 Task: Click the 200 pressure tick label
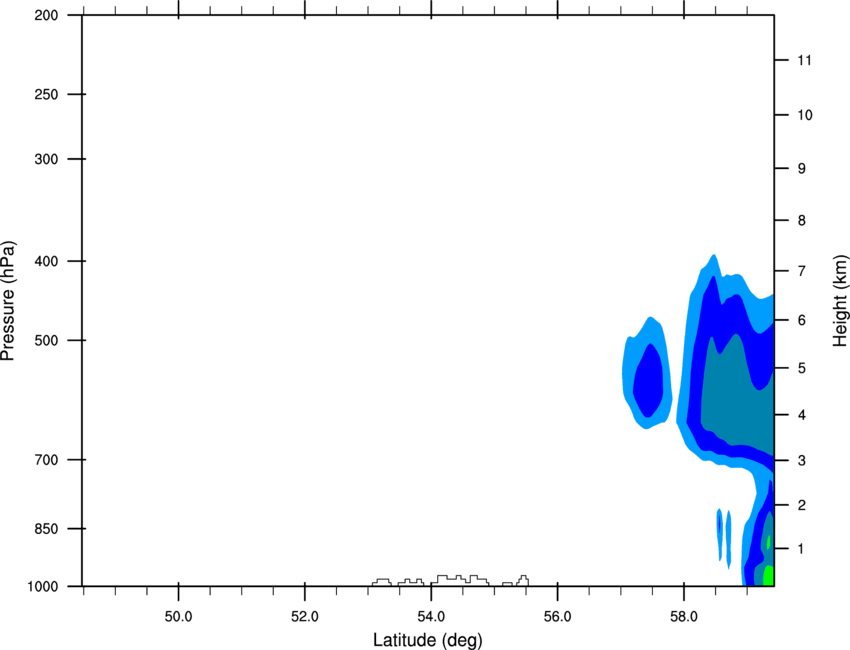tap(46, 15)
